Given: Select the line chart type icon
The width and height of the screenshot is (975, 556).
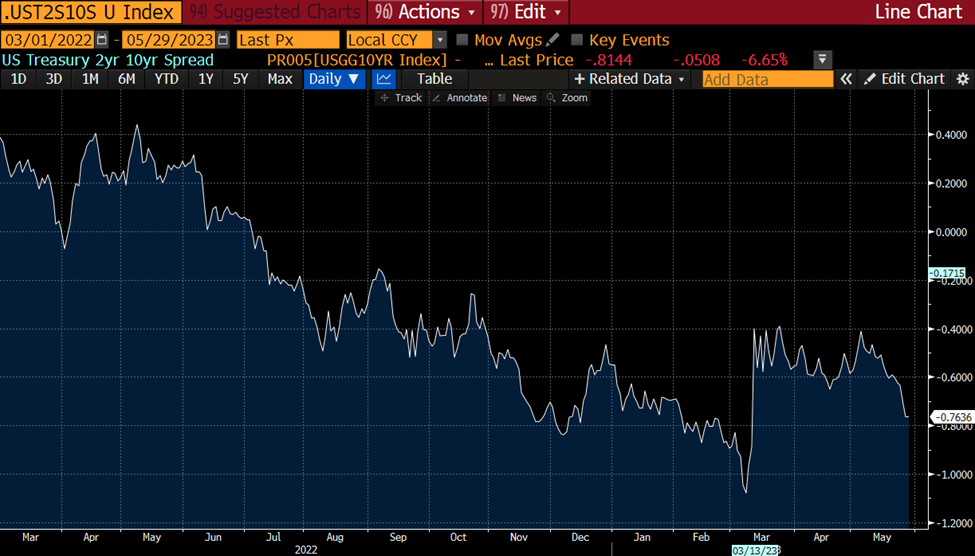Looking at the screenshot, I should tap(384, 79).
